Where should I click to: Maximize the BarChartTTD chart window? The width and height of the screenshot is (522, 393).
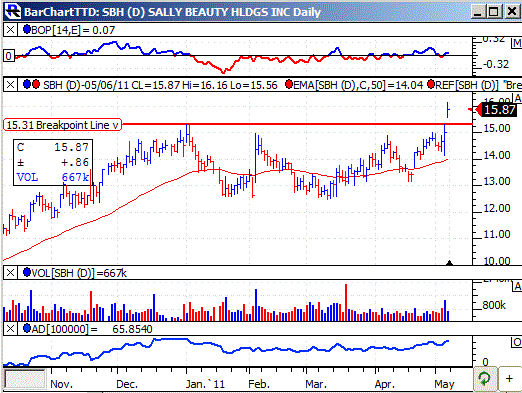[494, 12]
